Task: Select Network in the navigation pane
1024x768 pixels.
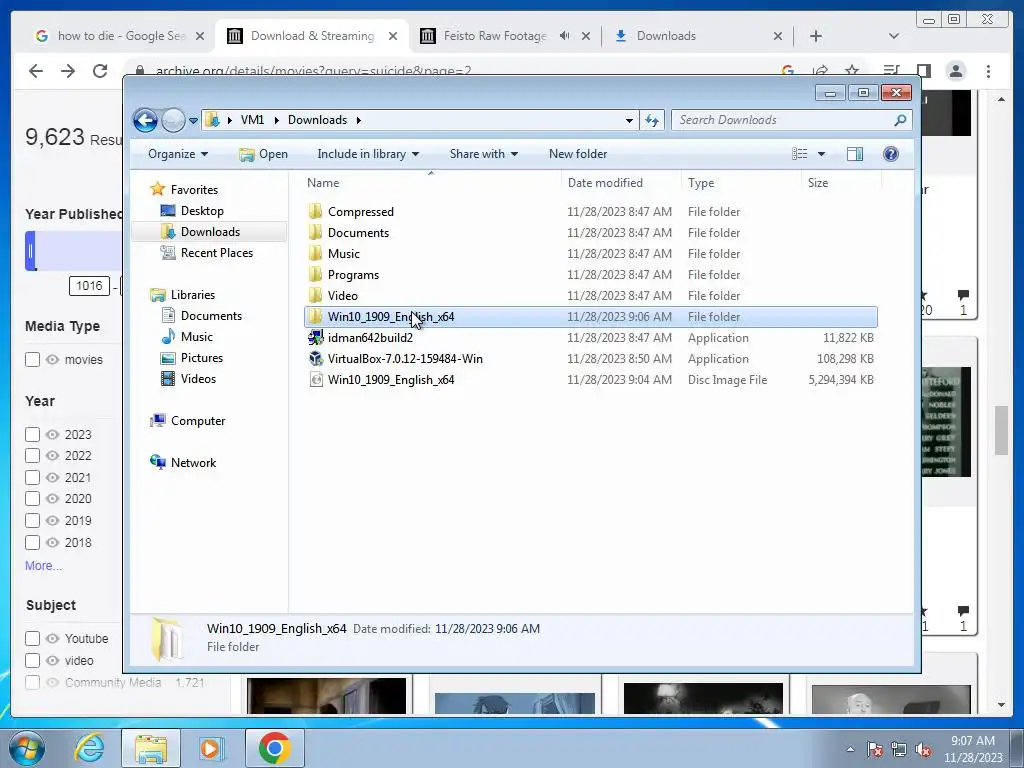Action: pos(193,463)
